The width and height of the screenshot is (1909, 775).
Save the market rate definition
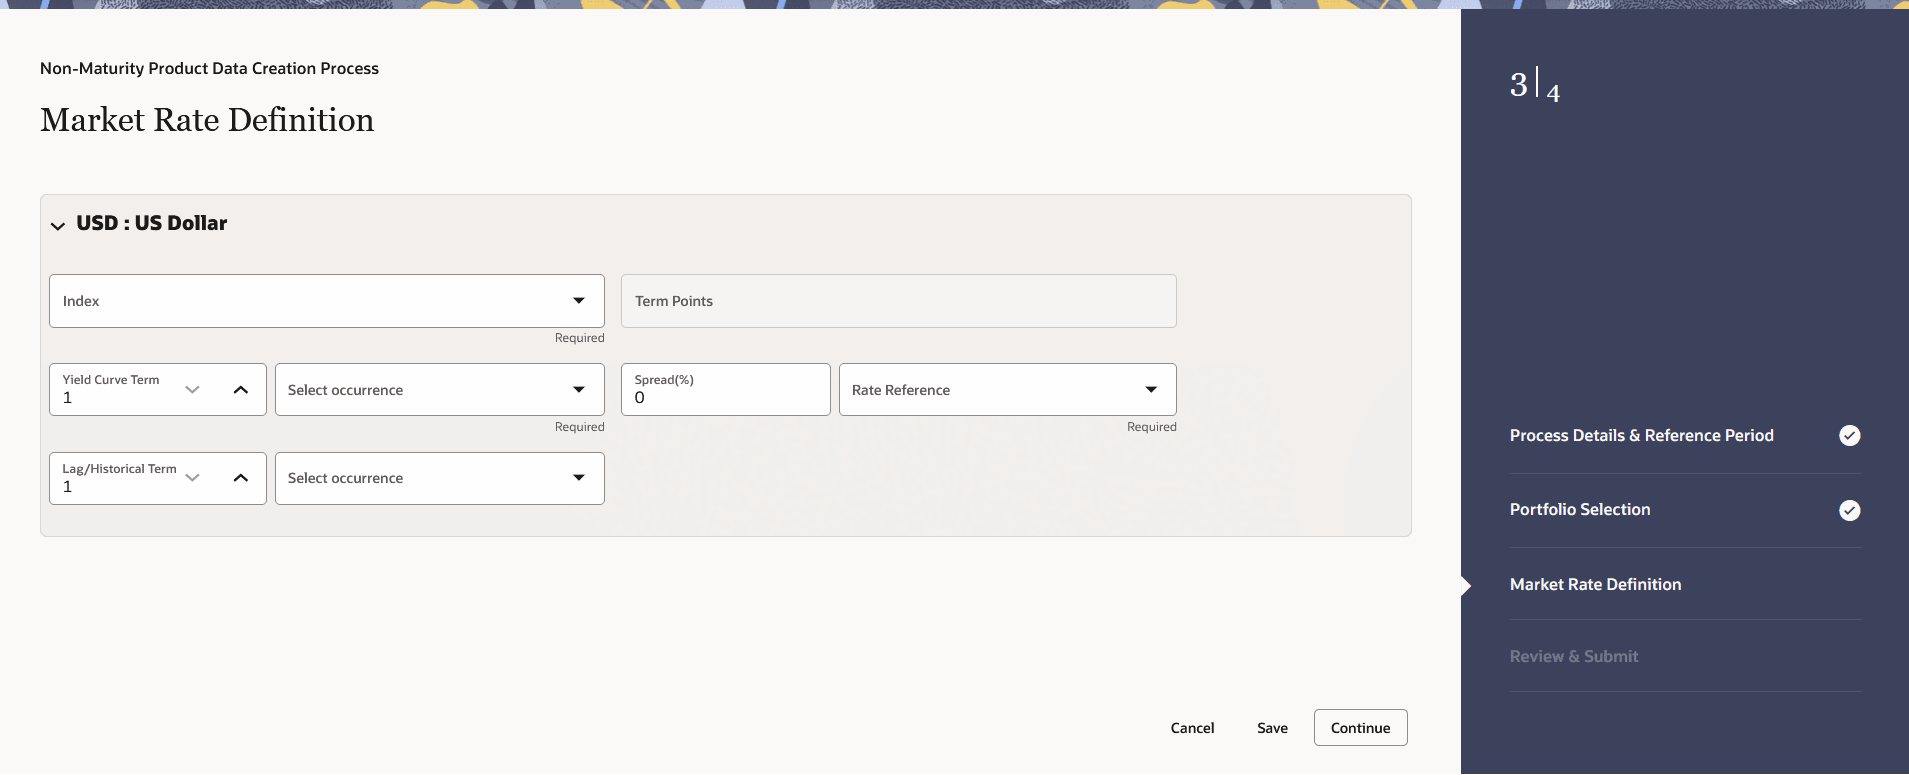coord(1272,728)
